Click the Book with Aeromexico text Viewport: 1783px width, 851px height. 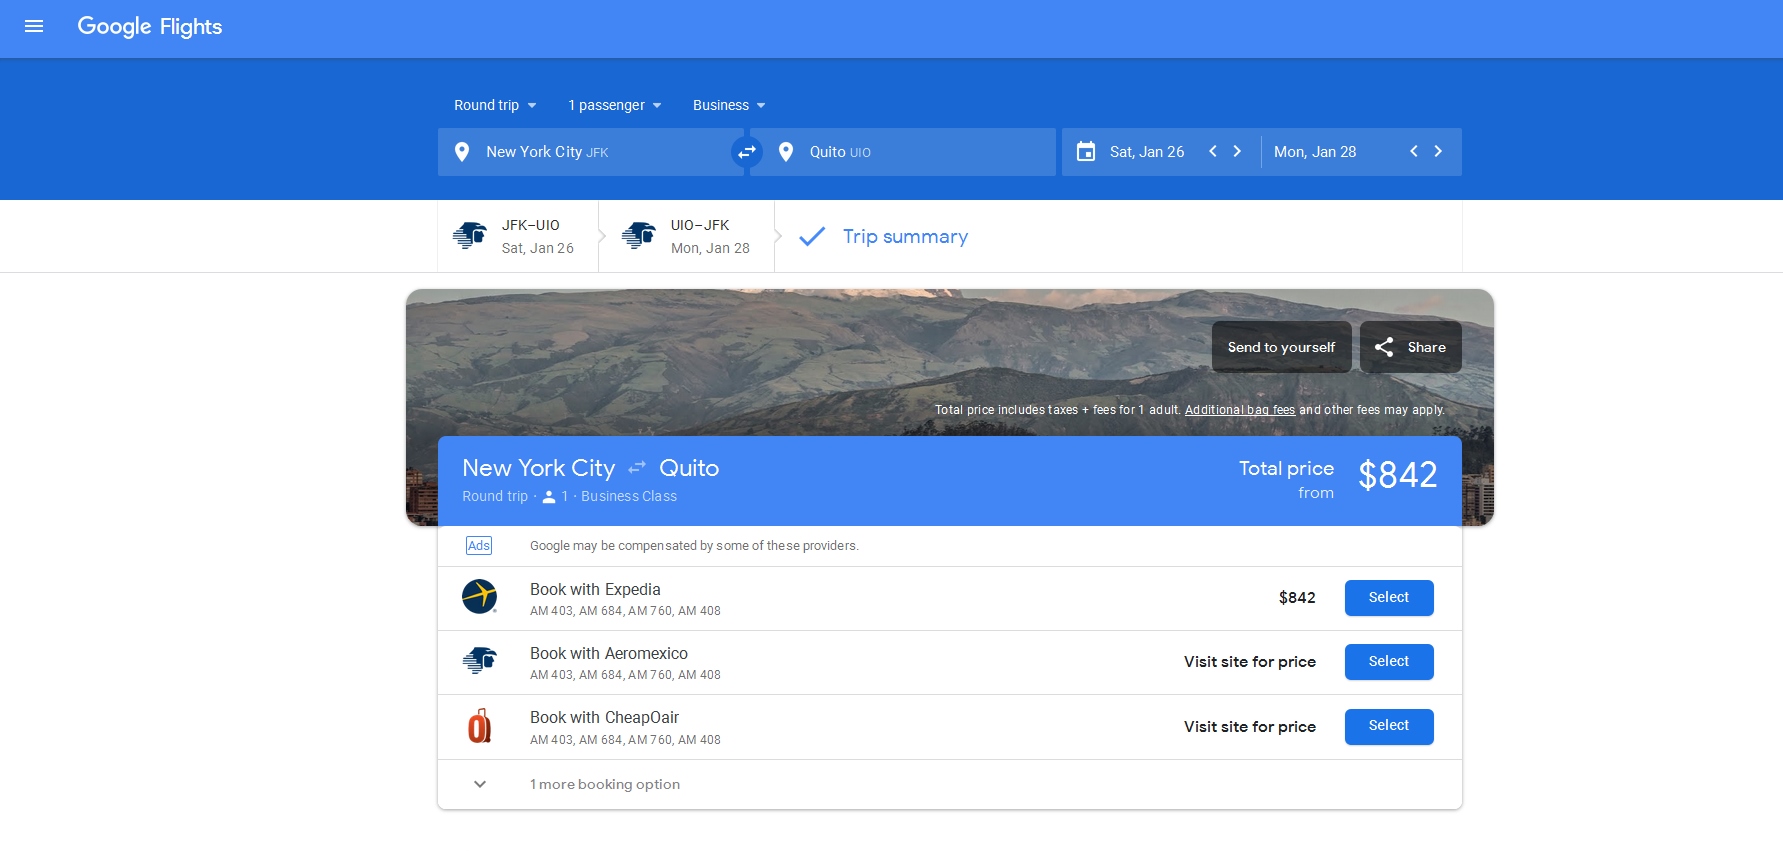[609, 654]
